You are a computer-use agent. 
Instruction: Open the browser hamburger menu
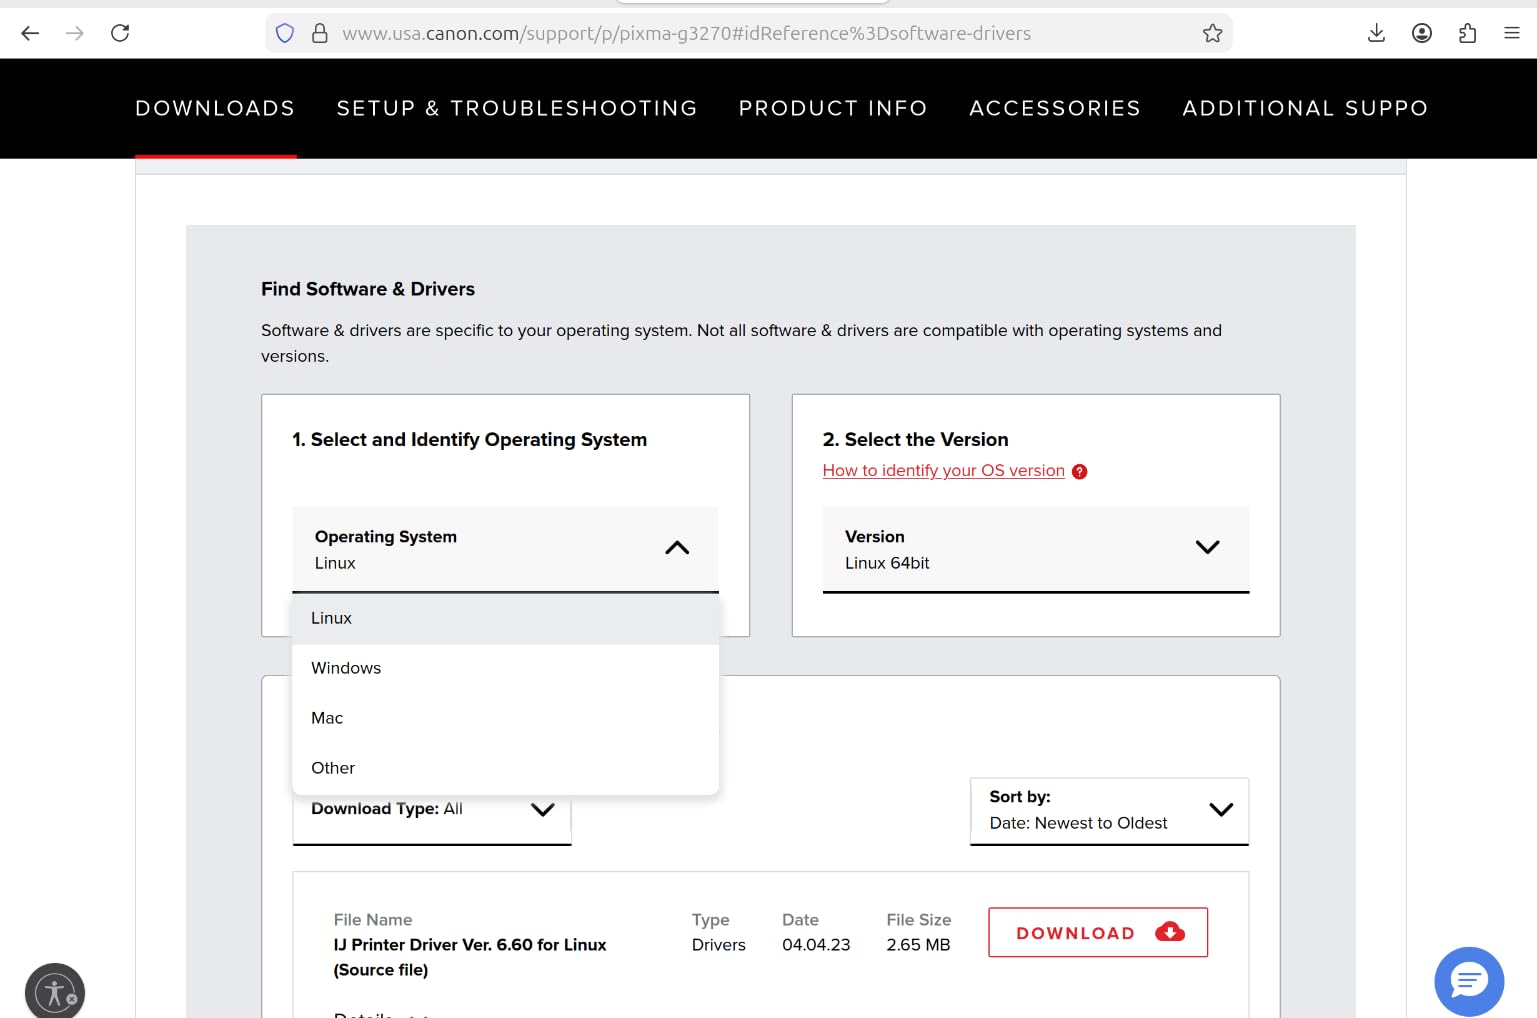(x=1512, y=33)
